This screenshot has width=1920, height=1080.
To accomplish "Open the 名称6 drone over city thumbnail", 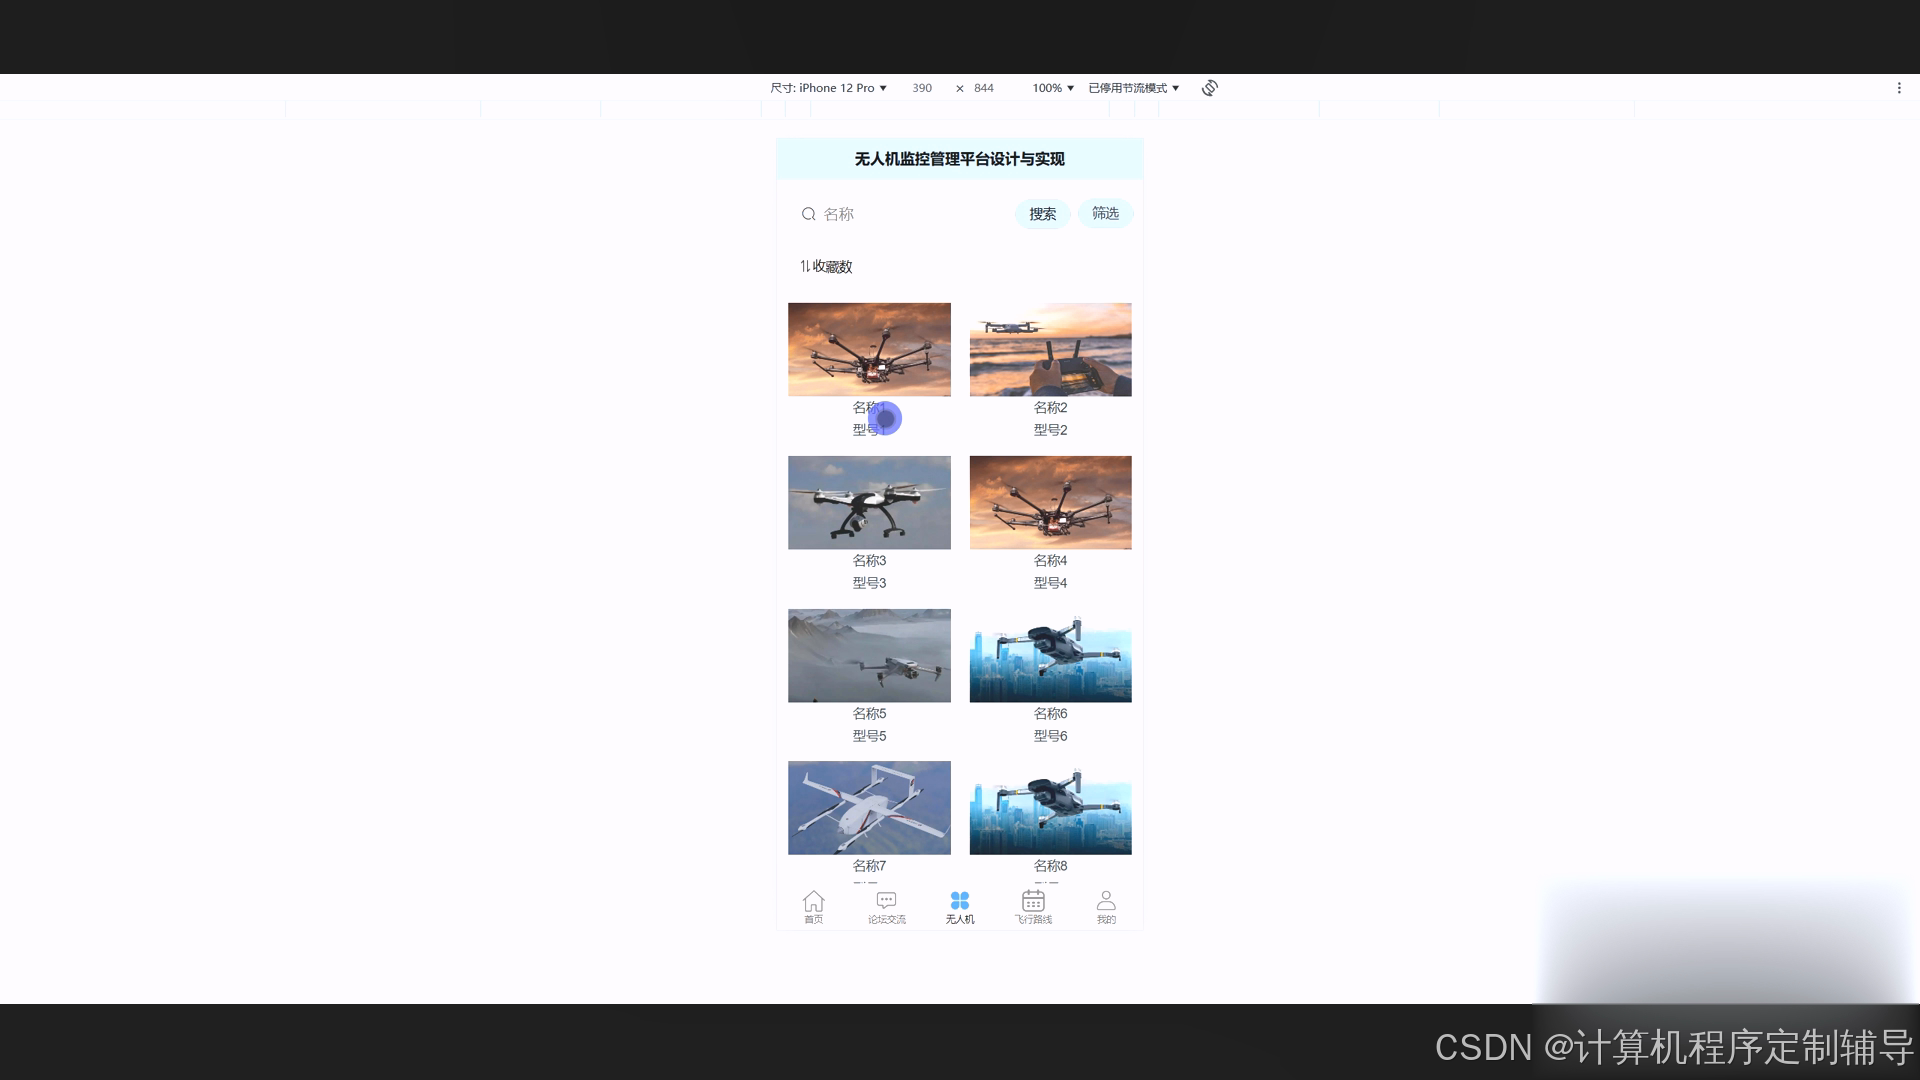I will [1050, 656].
